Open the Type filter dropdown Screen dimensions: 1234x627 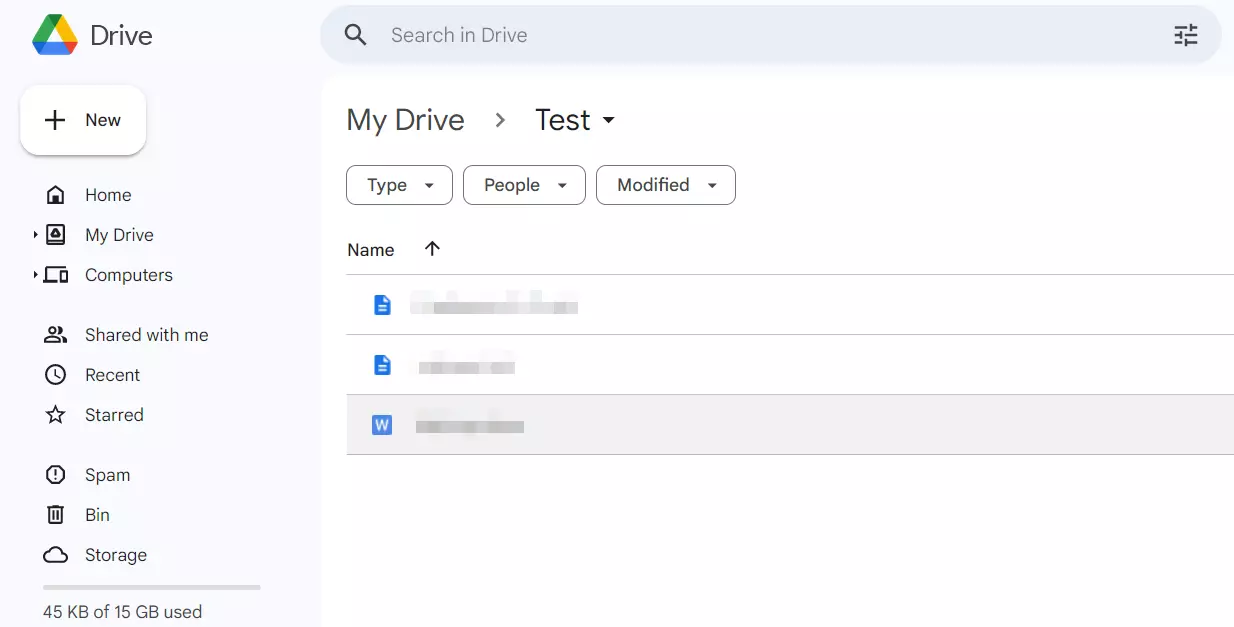[399, 185]
